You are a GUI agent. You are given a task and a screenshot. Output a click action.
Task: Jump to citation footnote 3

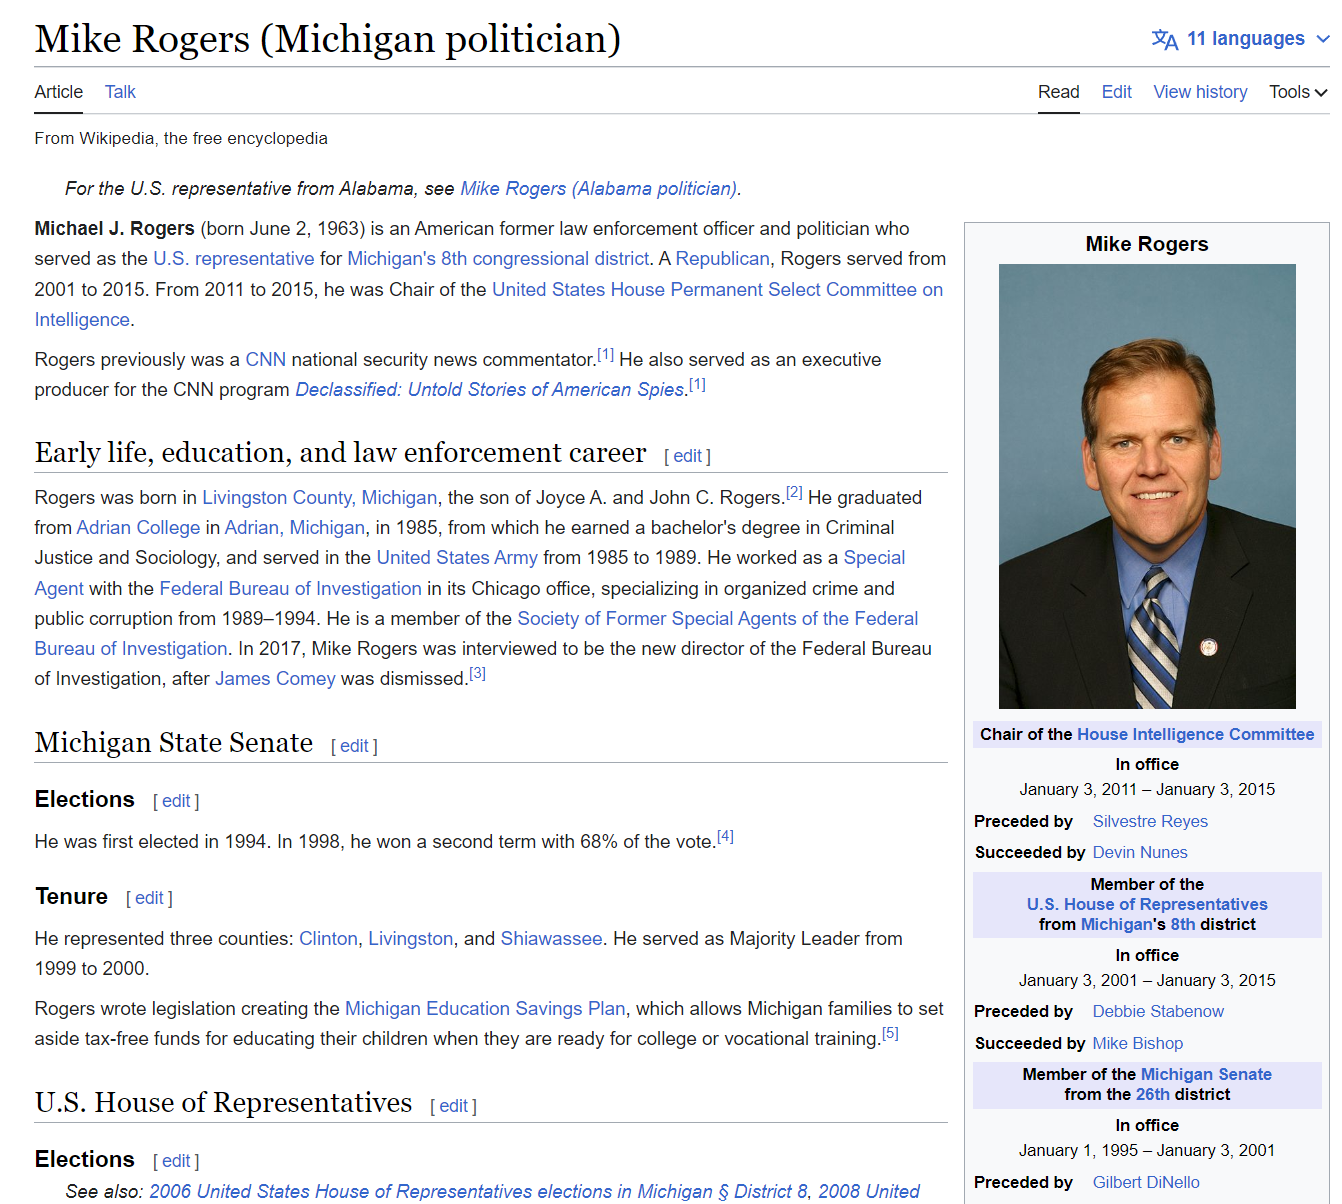(x=478, y=674)
